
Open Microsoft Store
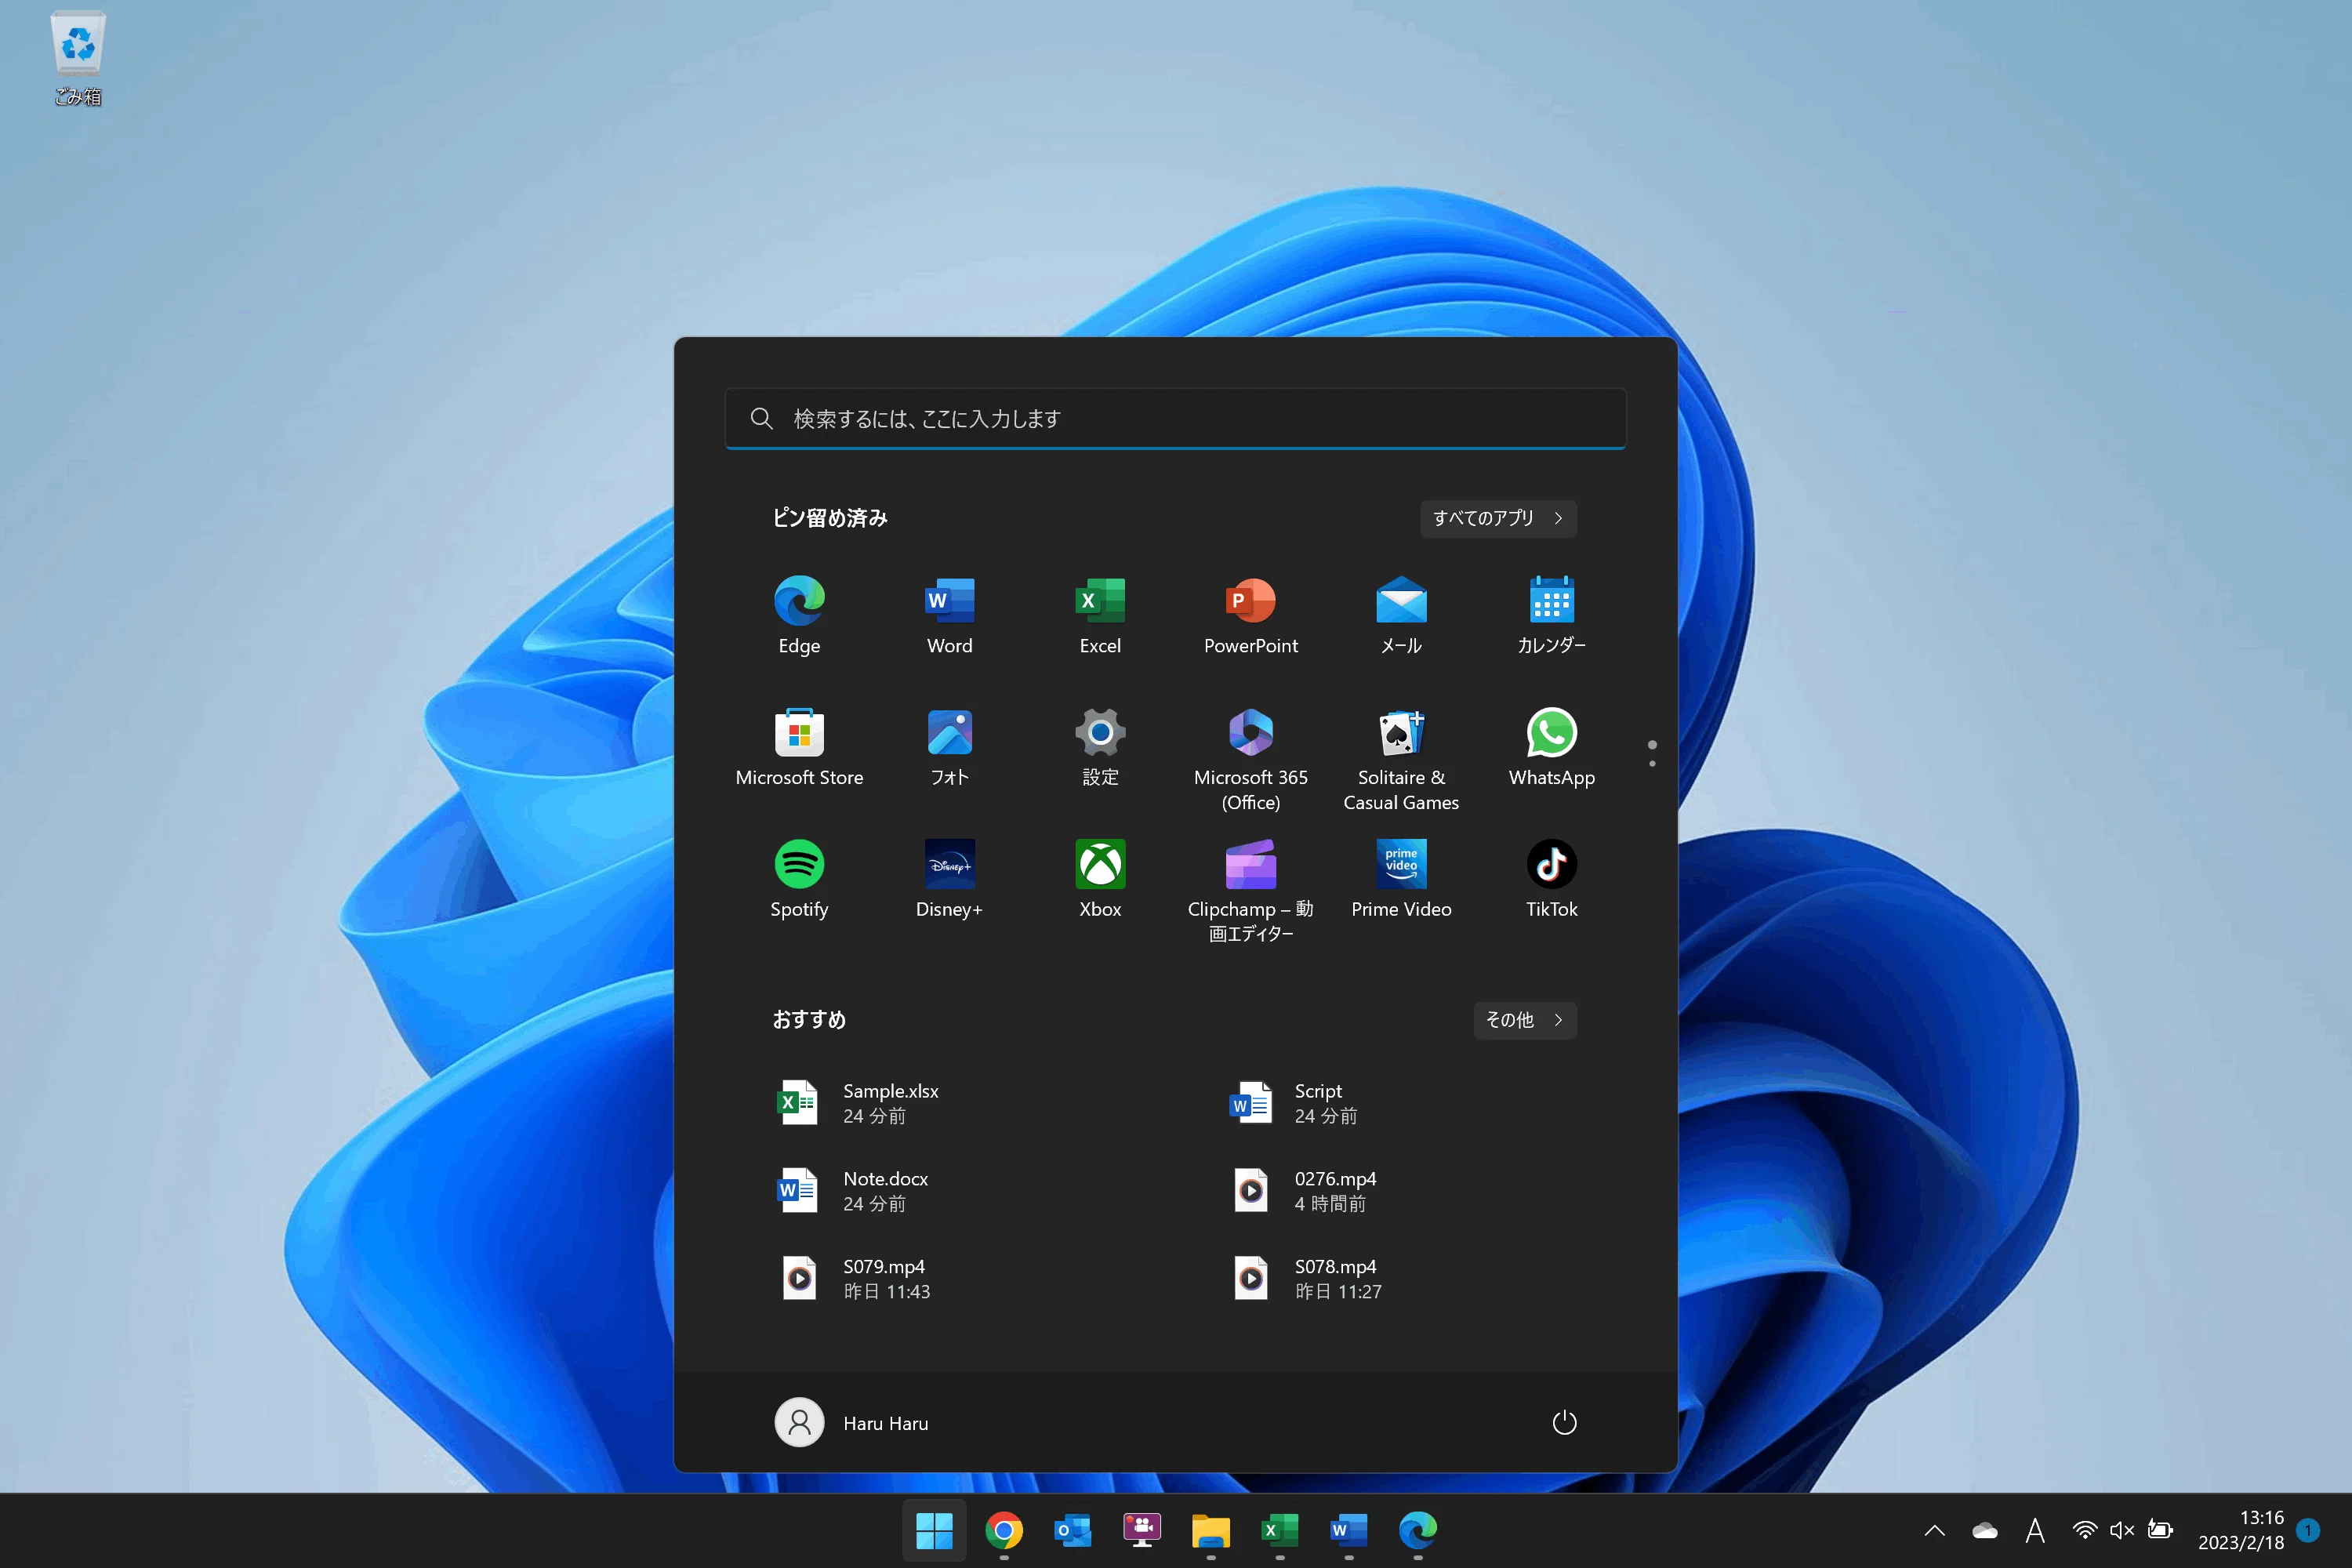[x=799, y=747]
